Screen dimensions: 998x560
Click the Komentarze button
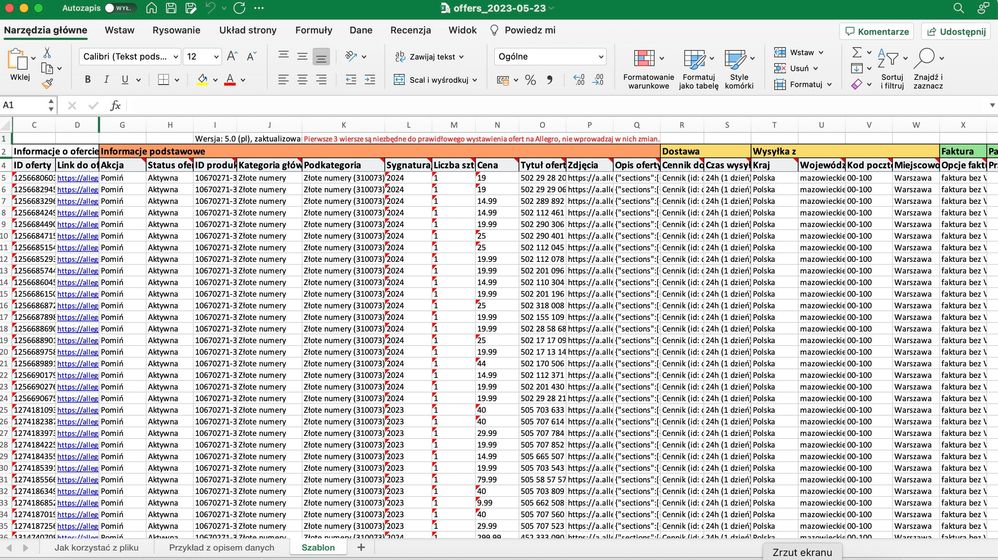876,31
